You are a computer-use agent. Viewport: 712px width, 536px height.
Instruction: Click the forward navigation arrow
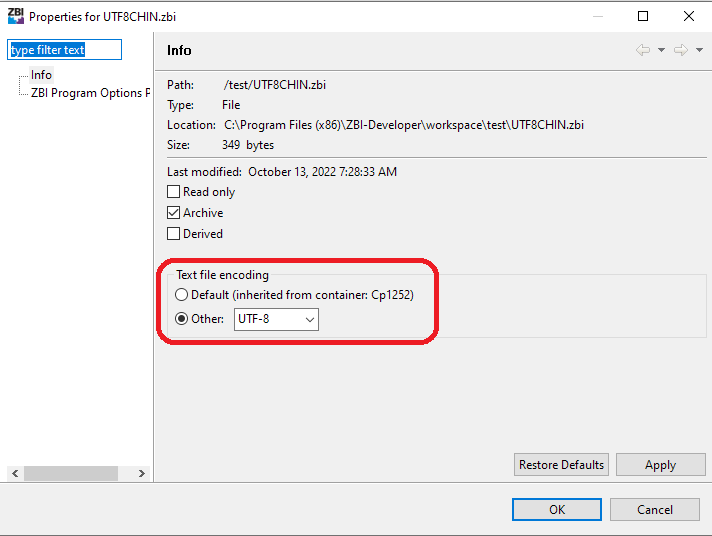point(680,51)
